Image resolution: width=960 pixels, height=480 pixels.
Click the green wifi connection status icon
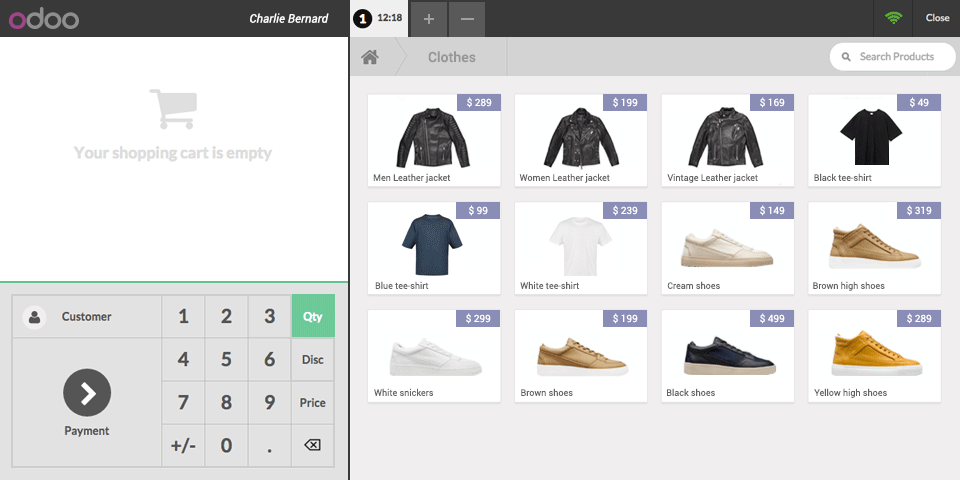click(893, 18)
